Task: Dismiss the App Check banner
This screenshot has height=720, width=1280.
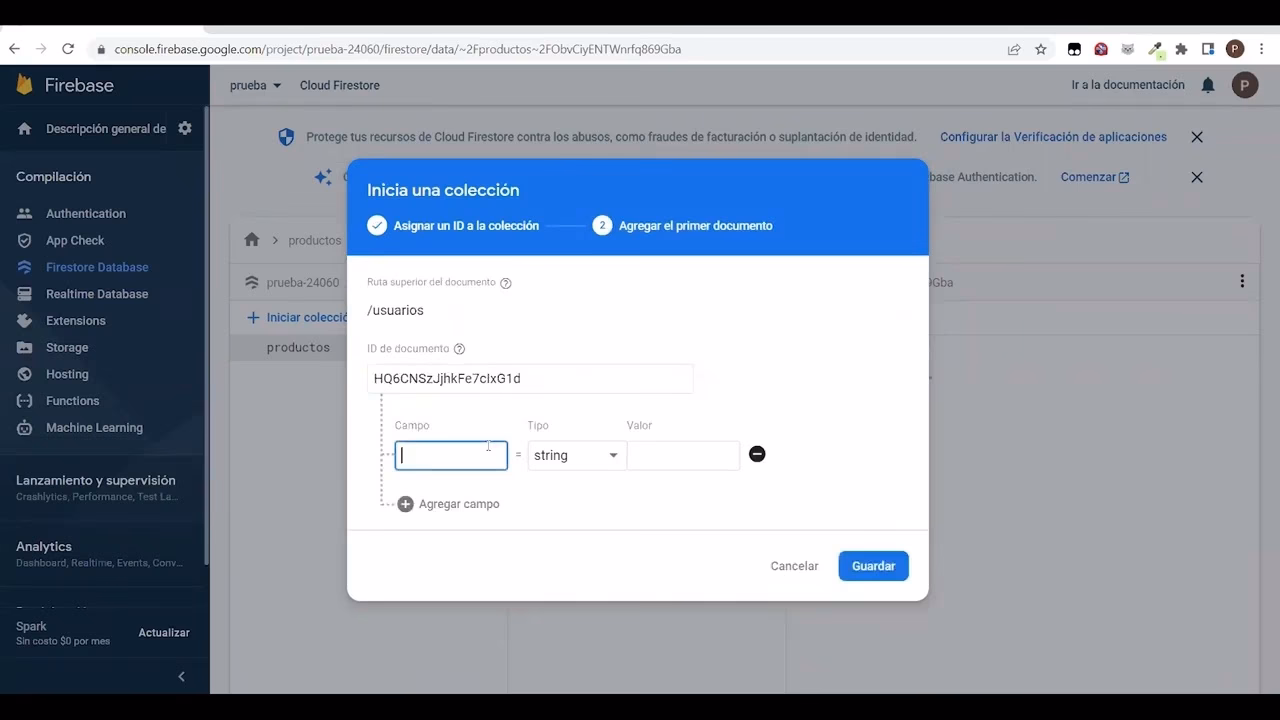Action: click(x=1197, y=137)
